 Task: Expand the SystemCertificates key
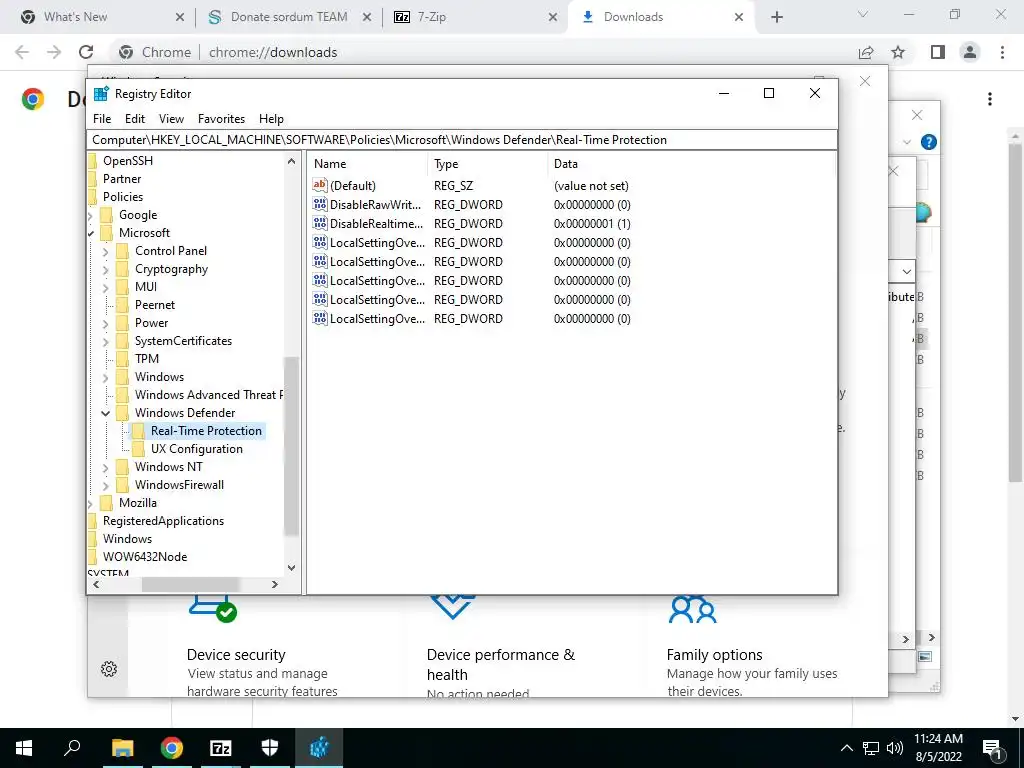(105, 341)
